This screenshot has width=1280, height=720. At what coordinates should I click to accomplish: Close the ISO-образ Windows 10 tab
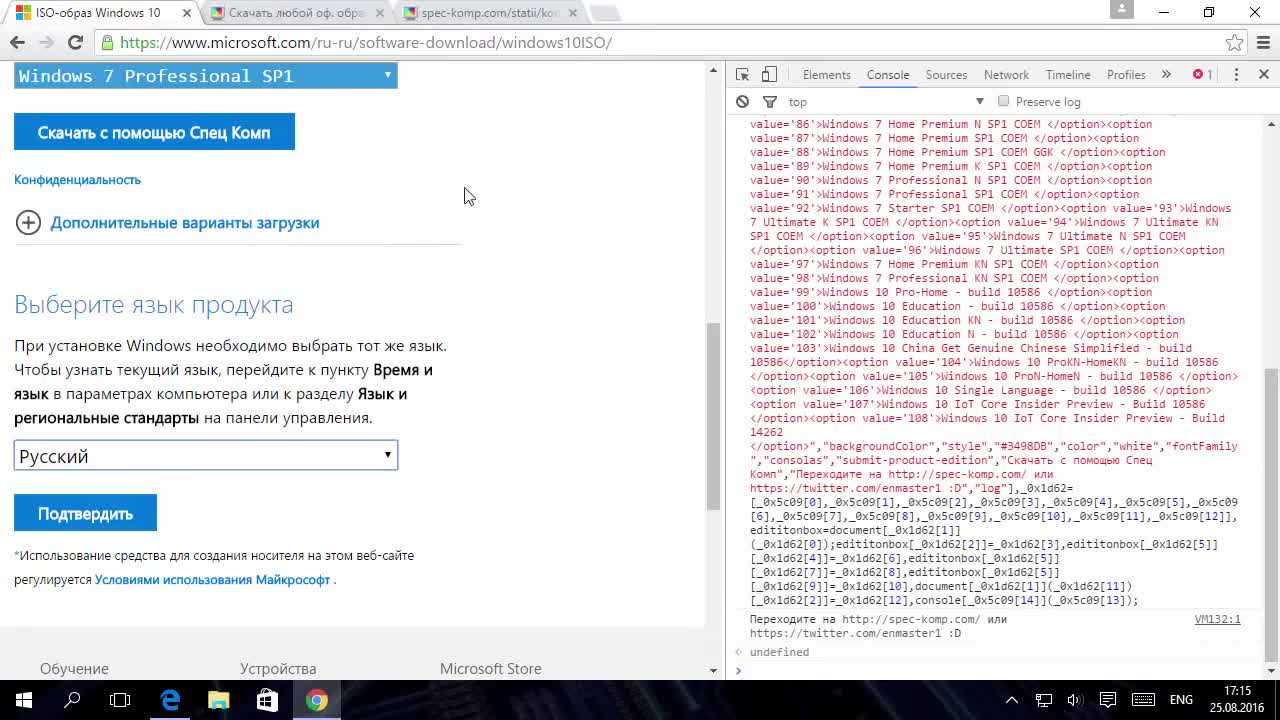(x=186, y=13)
